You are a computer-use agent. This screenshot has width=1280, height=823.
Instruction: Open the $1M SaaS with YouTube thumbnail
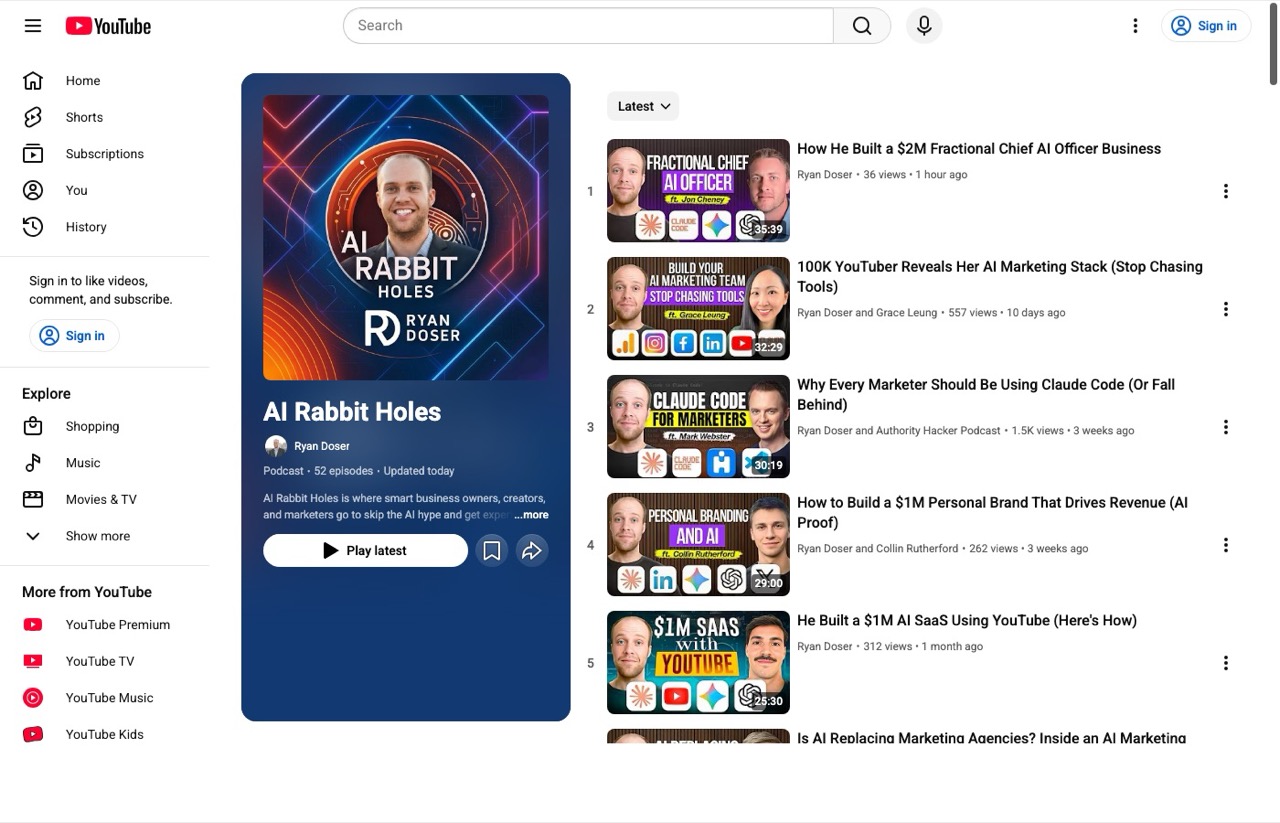pos(698,662)
